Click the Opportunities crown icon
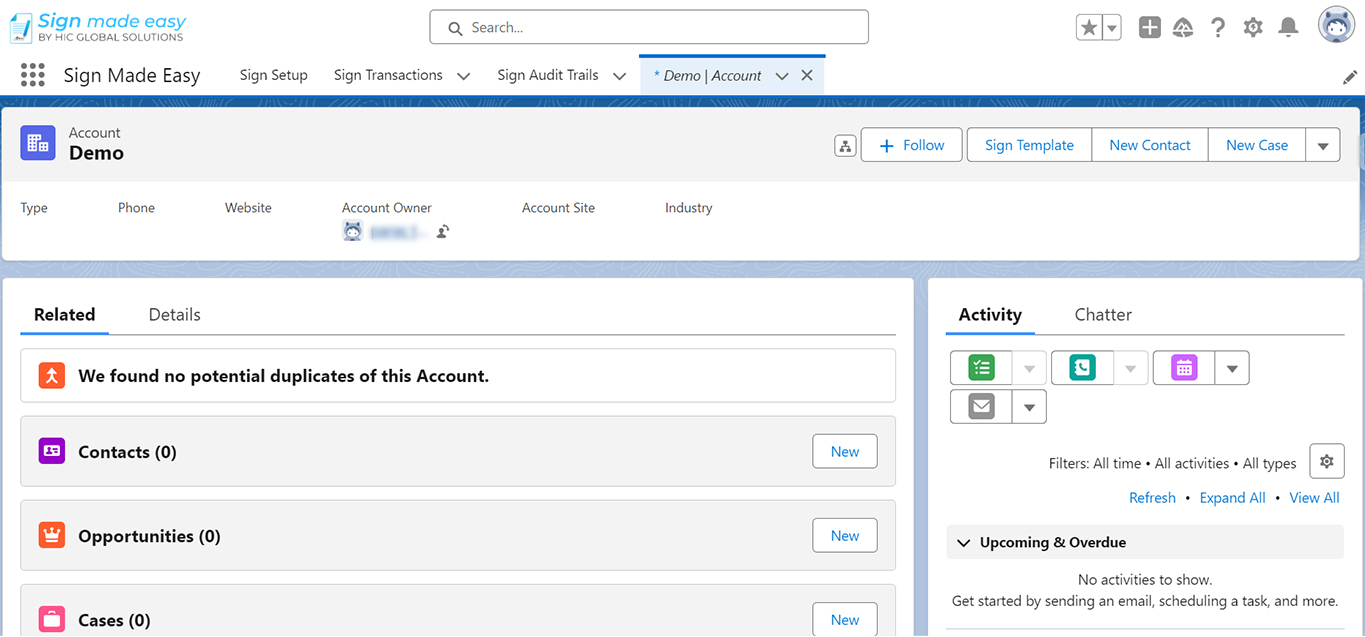Viewport: 1365px width, 637px height. (52, 535)
